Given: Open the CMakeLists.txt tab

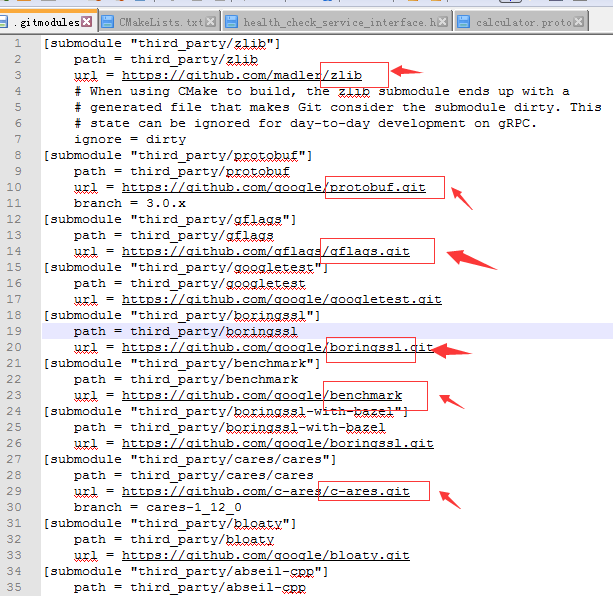Looking at the screenshot, I should 159,22.
